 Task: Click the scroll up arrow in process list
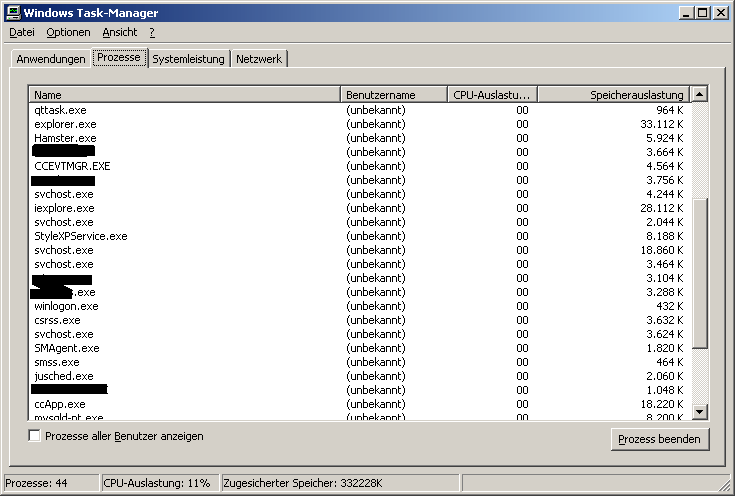(x=700, y=94)
